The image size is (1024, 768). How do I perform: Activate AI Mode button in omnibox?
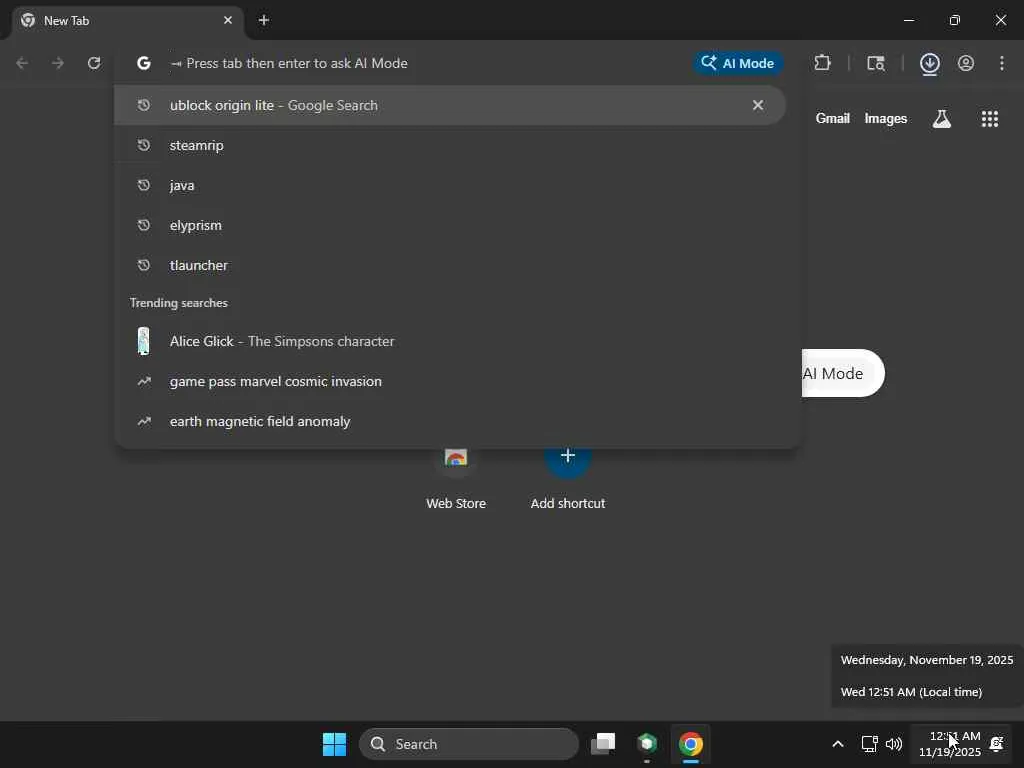tap(738, 63)
